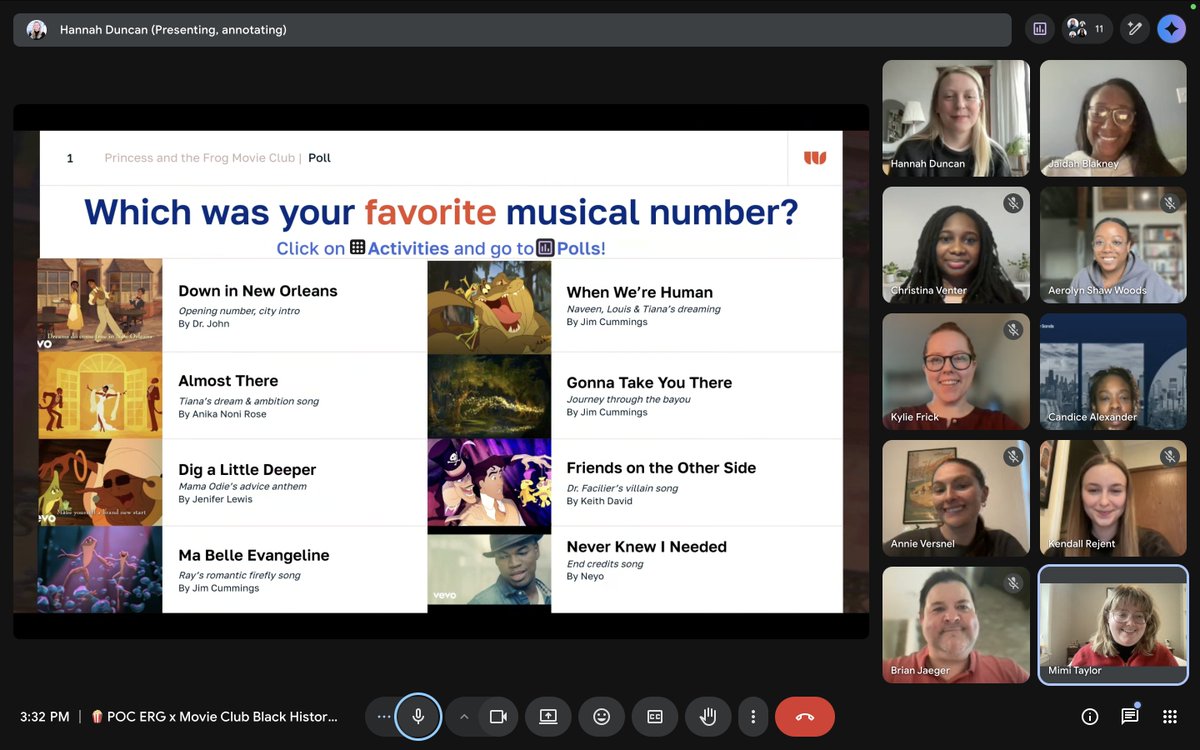Select Candice Alexander's video tile
Screen dimensions: 1200x750
click(x=1113, y=372)
